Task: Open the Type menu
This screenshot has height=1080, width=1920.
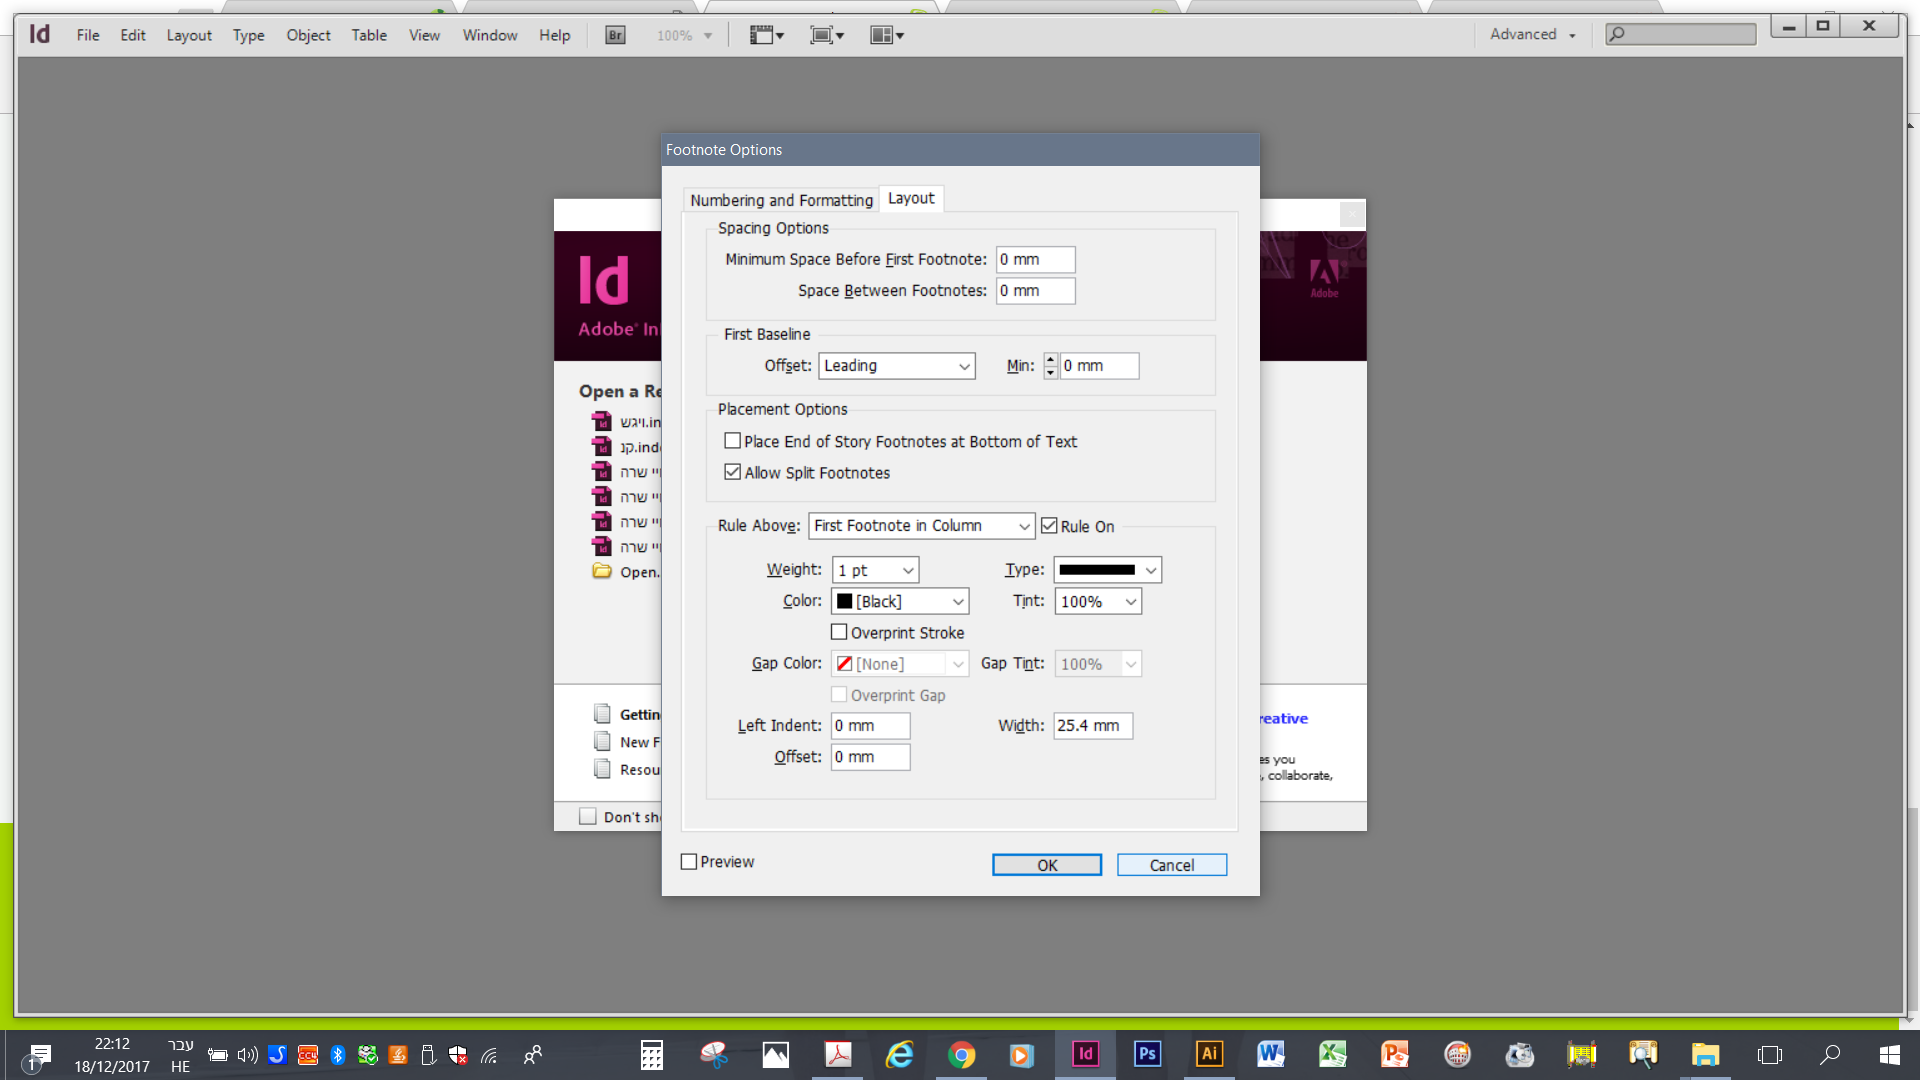Action: point(248,35)
